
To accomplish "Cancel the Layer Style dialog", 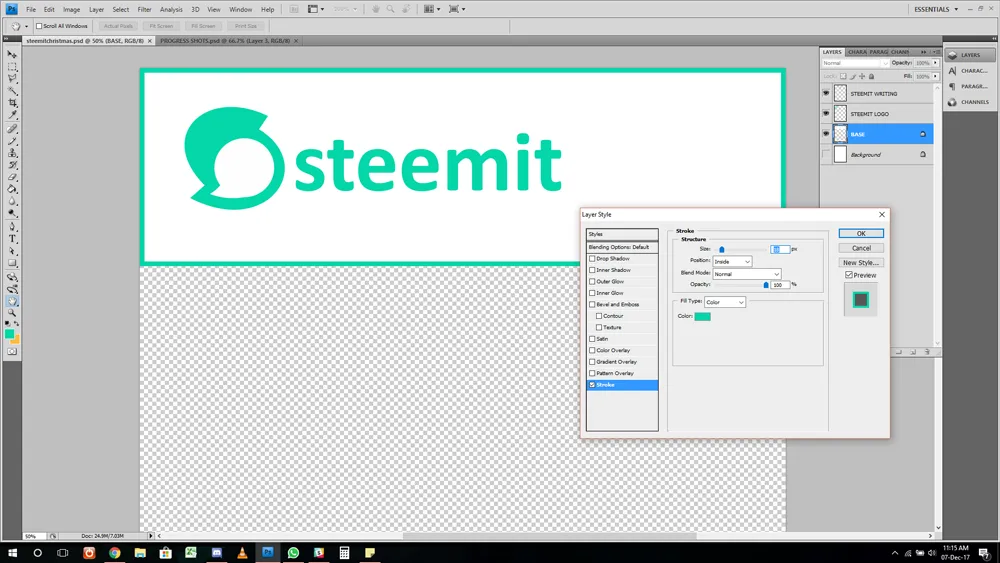I will 861,248.
